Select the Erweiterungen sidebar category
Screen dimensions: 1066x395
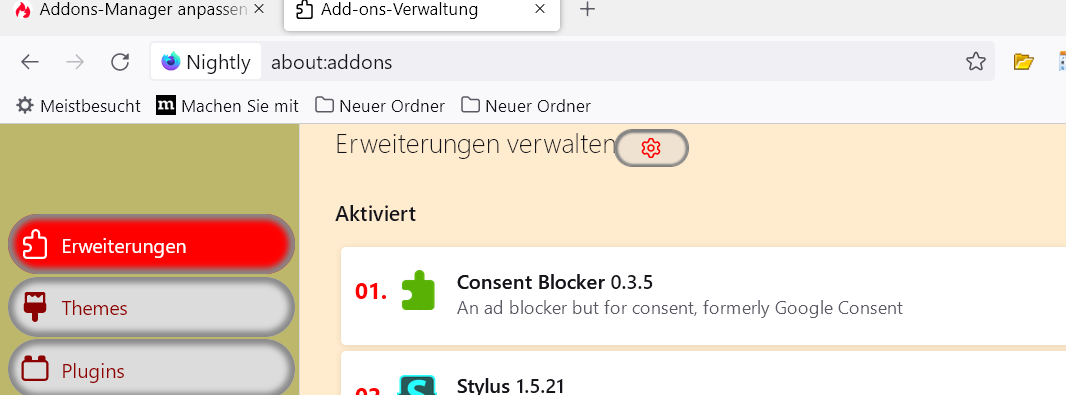pos(152,245)
